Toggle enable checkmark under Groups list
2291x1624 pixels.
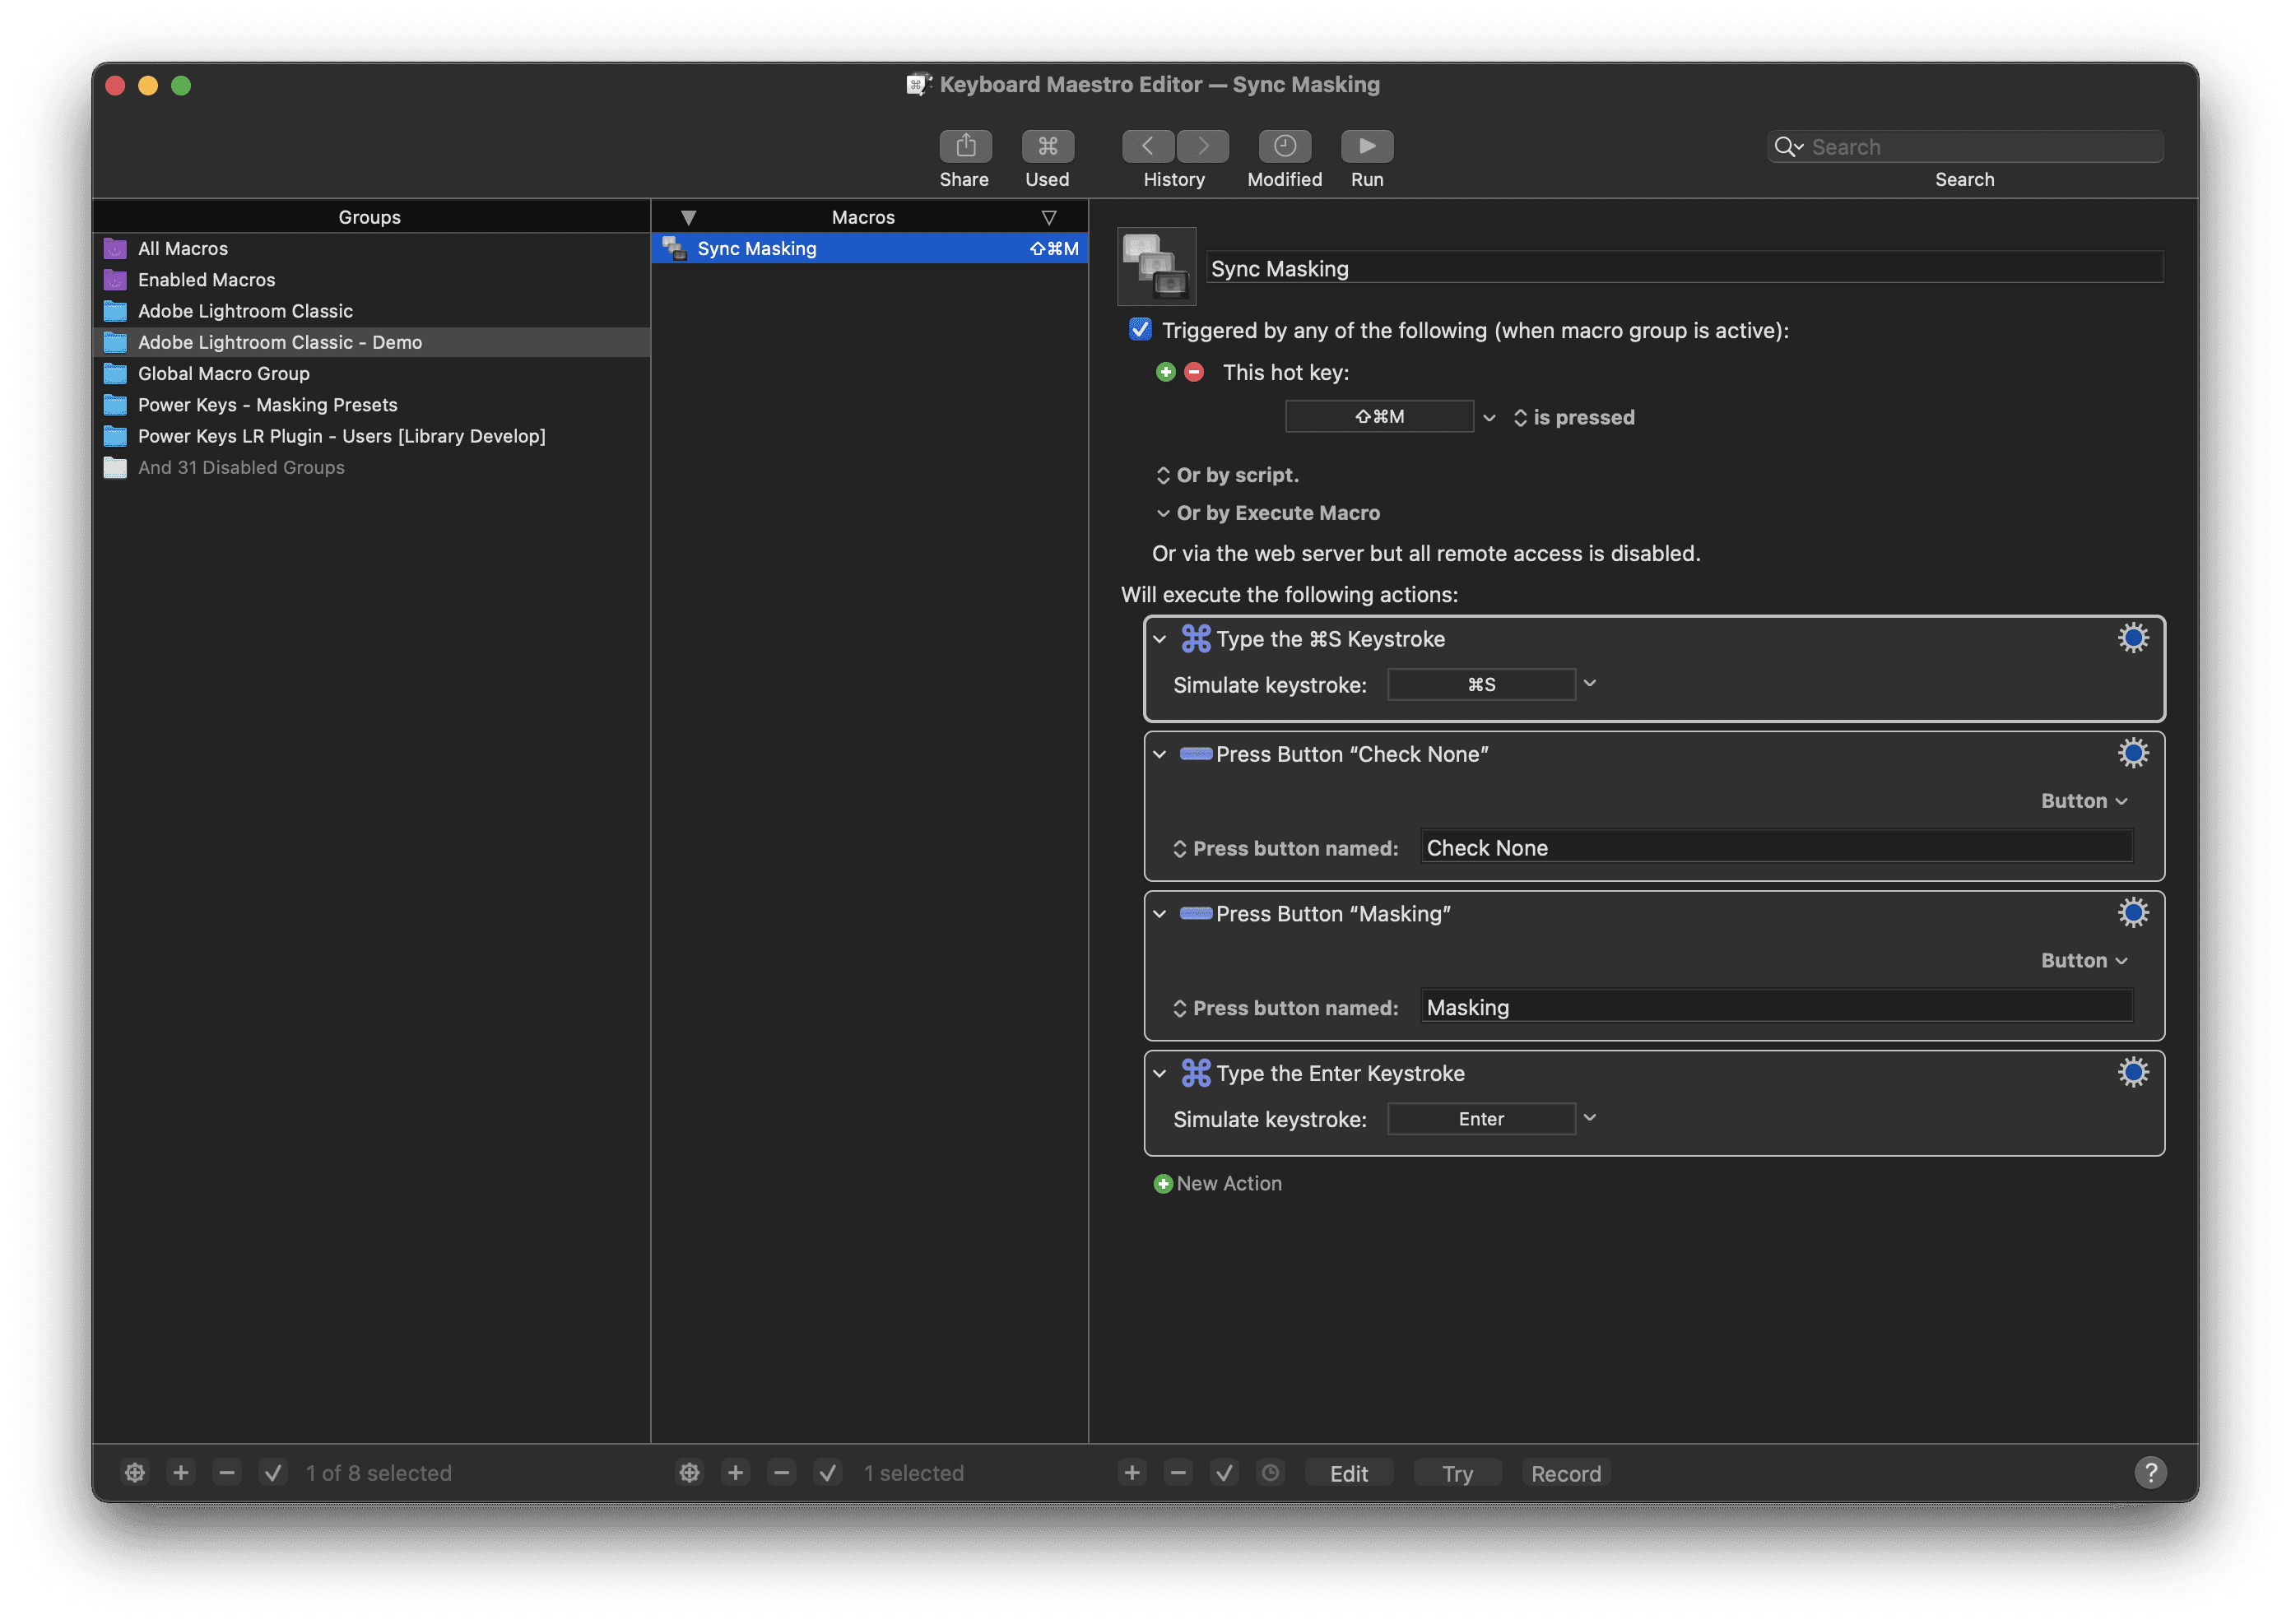(x=273, y=1472)
